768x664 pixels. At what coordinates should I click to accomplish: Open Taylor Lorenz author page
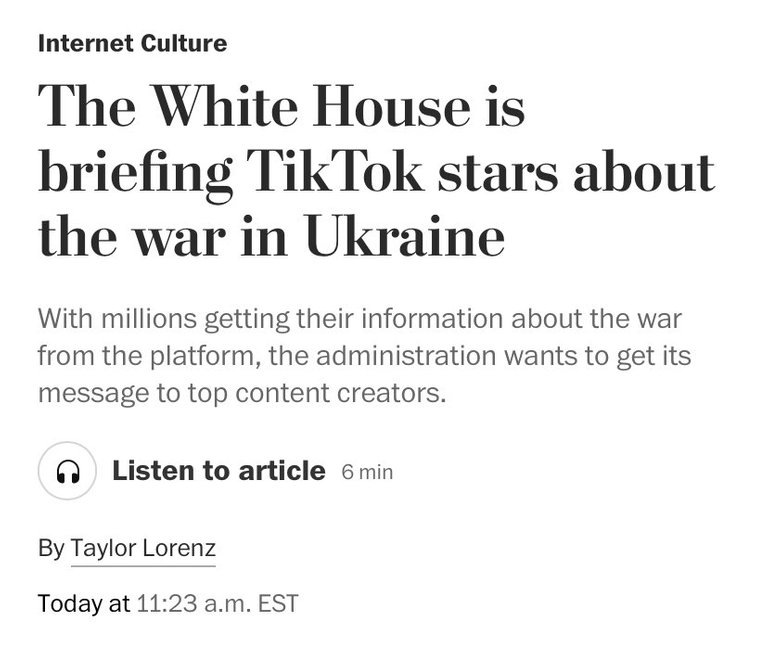(x=143, y=548)
